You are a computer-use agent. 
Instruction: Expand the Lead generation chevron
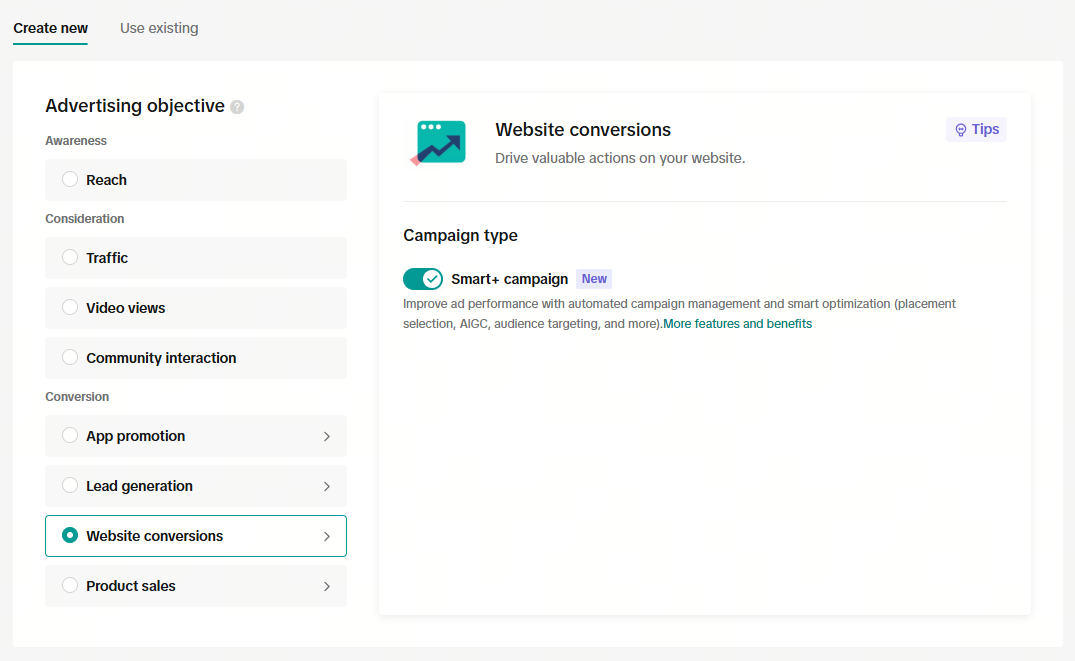[327, 486]
